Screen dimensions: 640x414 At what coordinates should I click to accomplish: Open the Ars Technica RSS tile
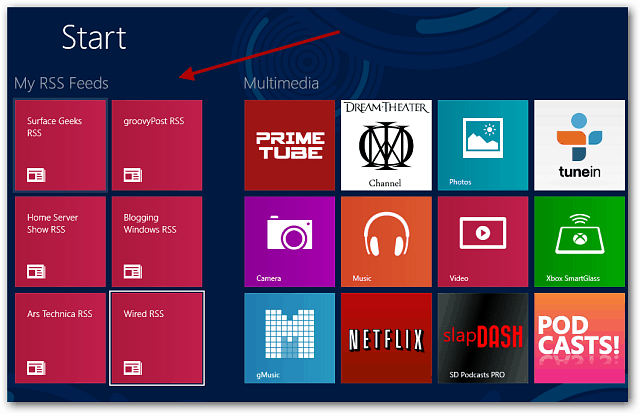(x=60, y=338)
